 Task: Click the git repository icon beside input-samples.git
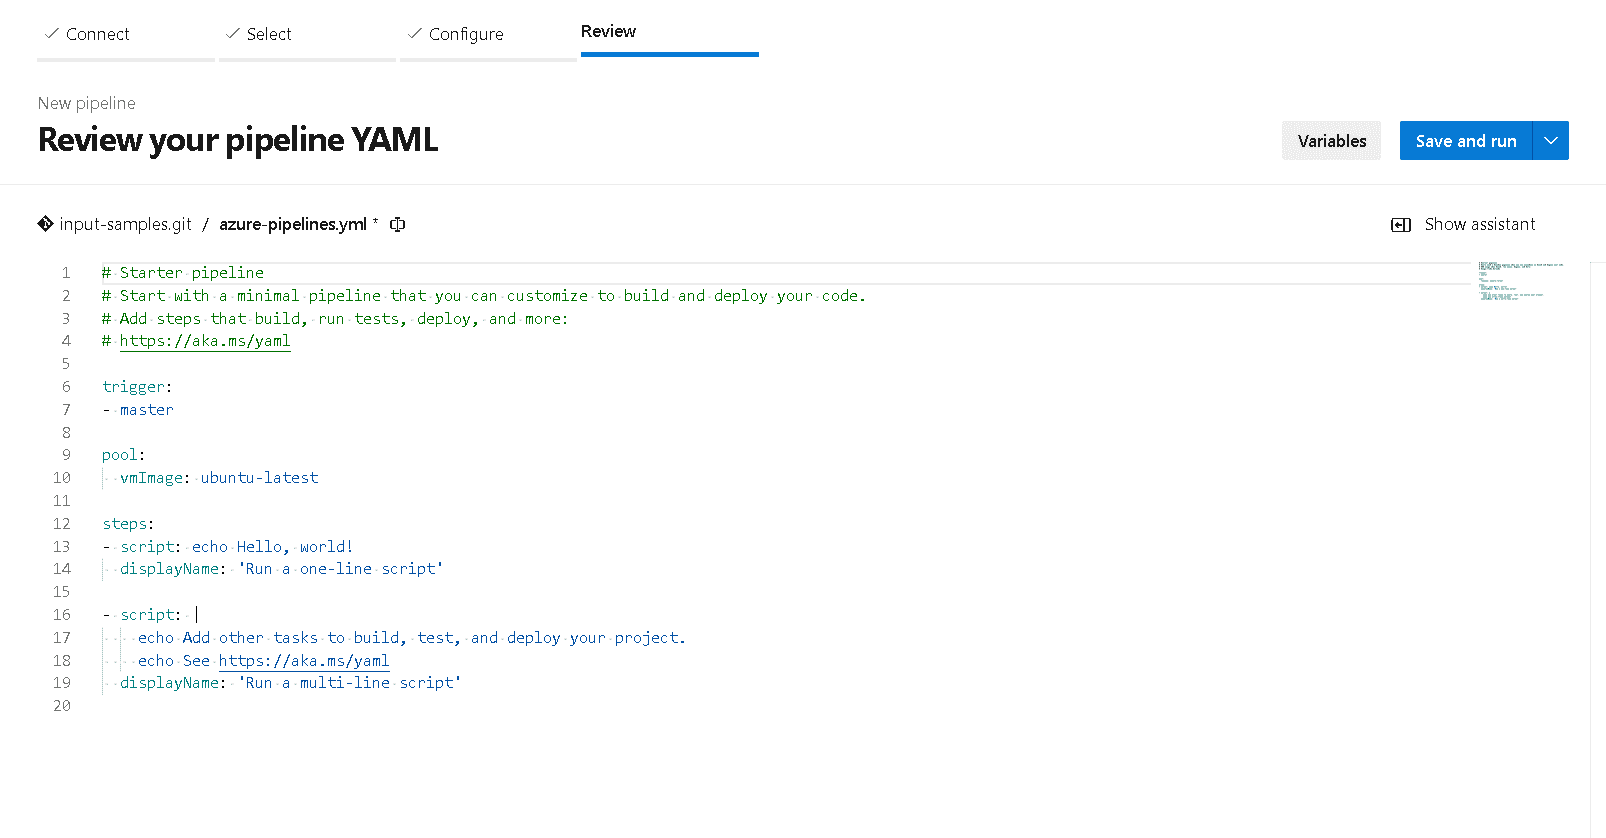pyautogui.click(x=45, y=223)
